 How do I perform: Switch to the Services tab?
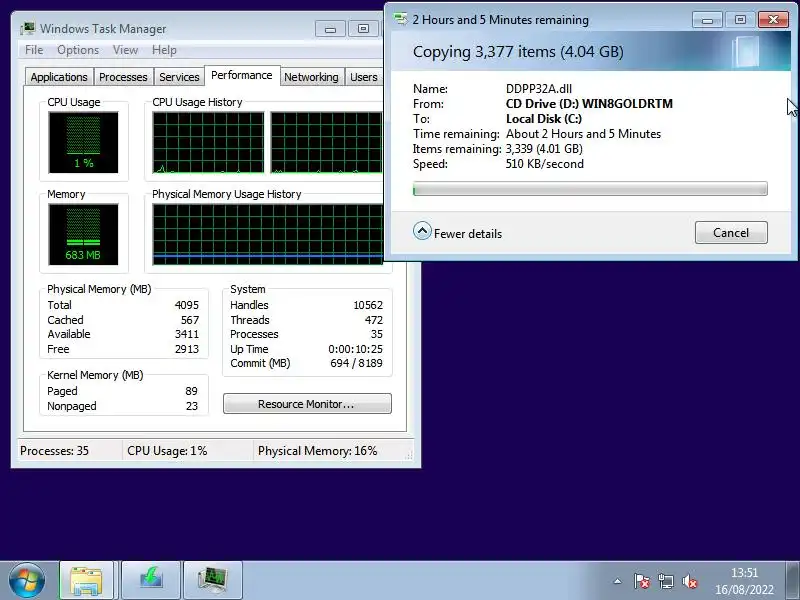(179, 77)
